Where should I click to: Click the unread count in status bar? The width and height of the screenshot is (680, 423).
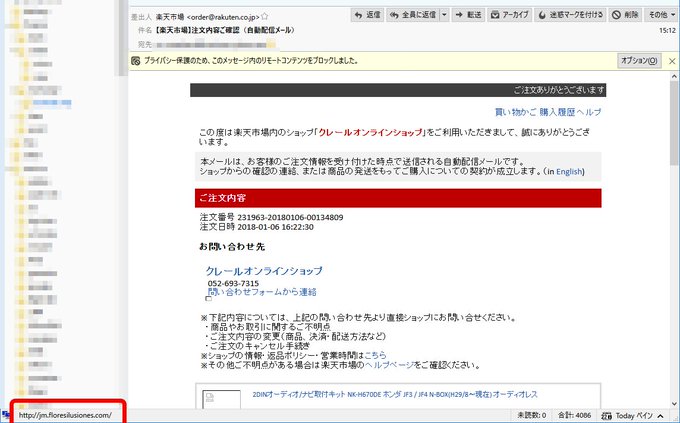532,415
